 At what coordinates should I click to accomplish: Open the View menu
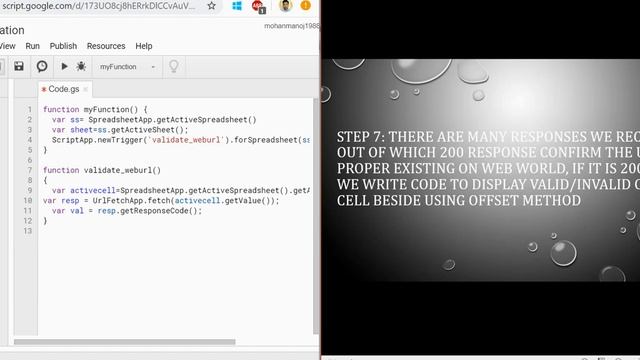pyautogui.click(x=7, y=46)
